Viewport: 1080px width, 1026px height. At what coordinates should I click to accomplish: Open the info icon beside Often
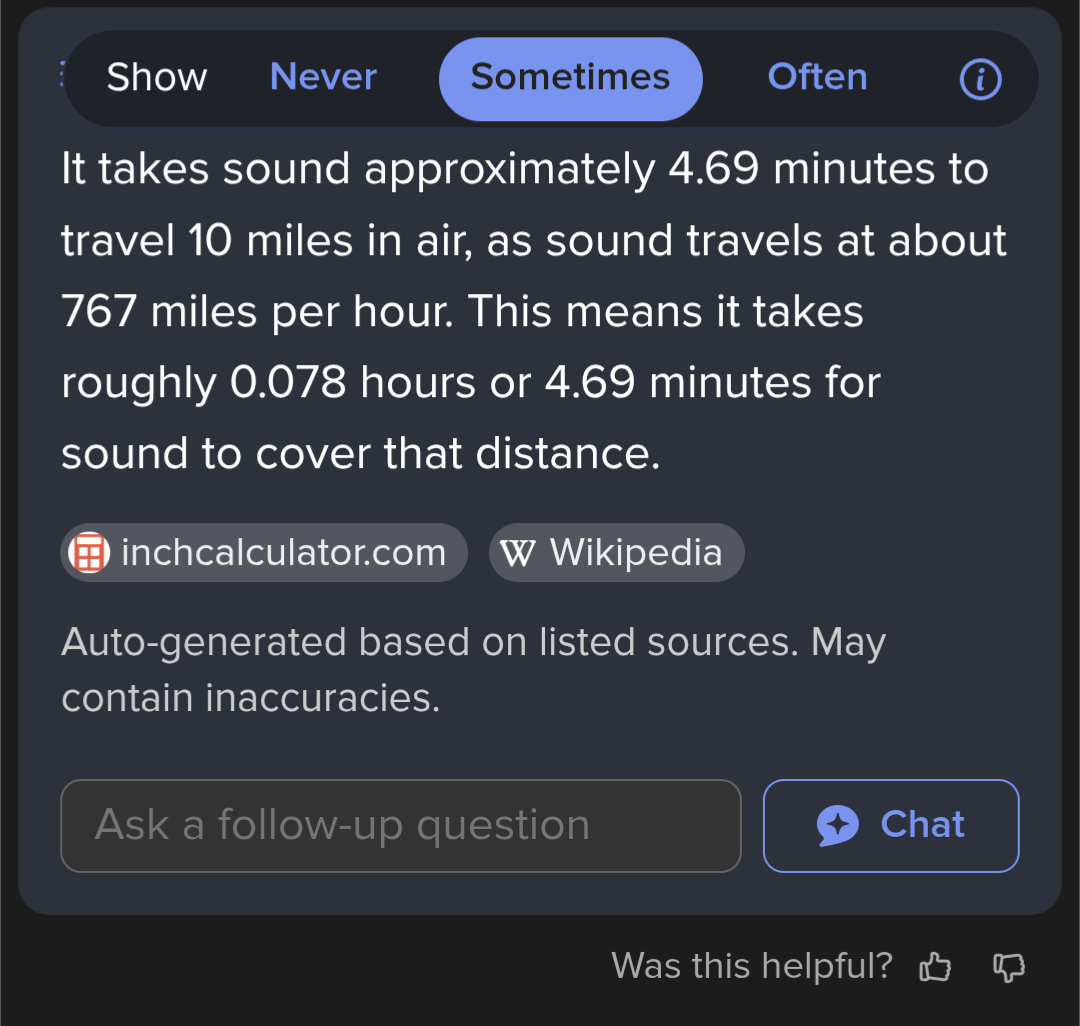pyautogui.click(x=980, y=79)
